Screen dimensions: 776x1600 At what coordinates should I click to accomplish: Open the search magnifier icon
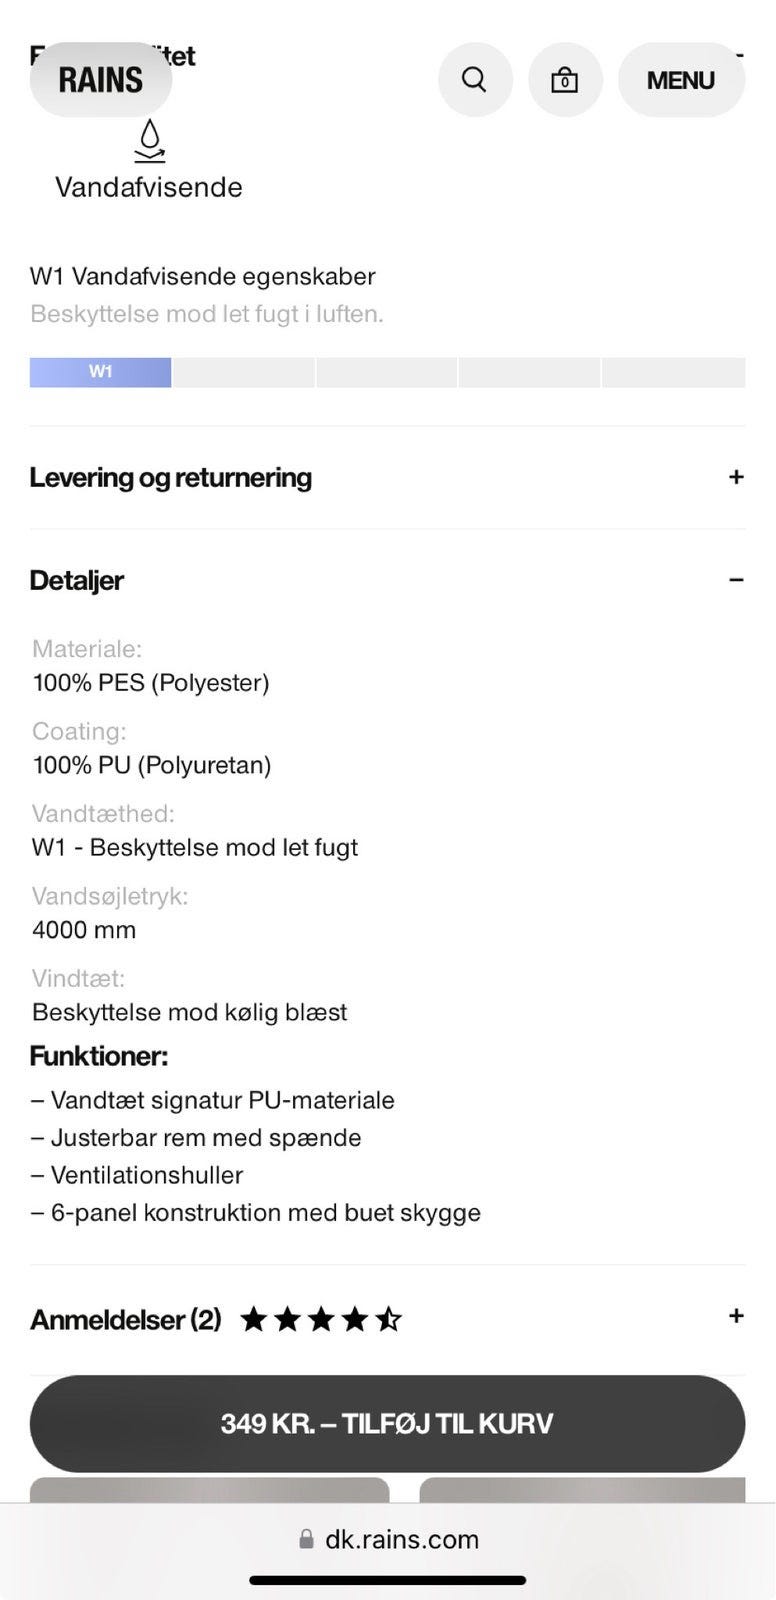coord(475,80)
